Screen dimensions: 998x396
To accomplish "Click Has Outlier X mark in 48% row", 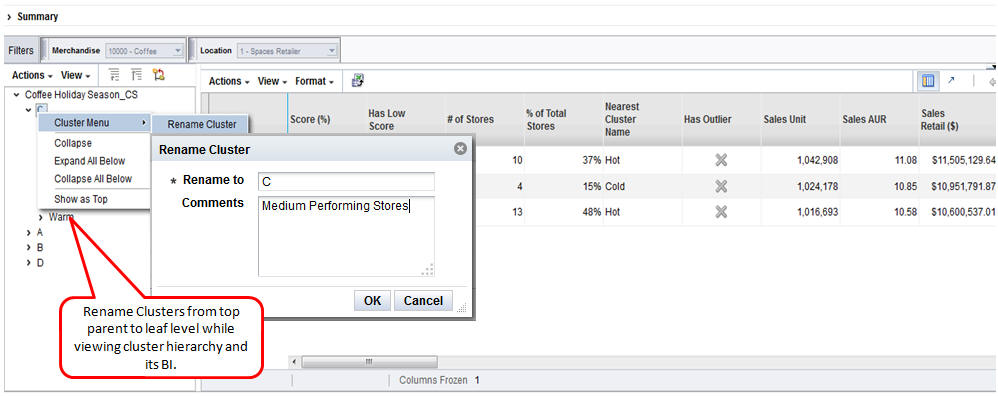I will coord(720,212).
